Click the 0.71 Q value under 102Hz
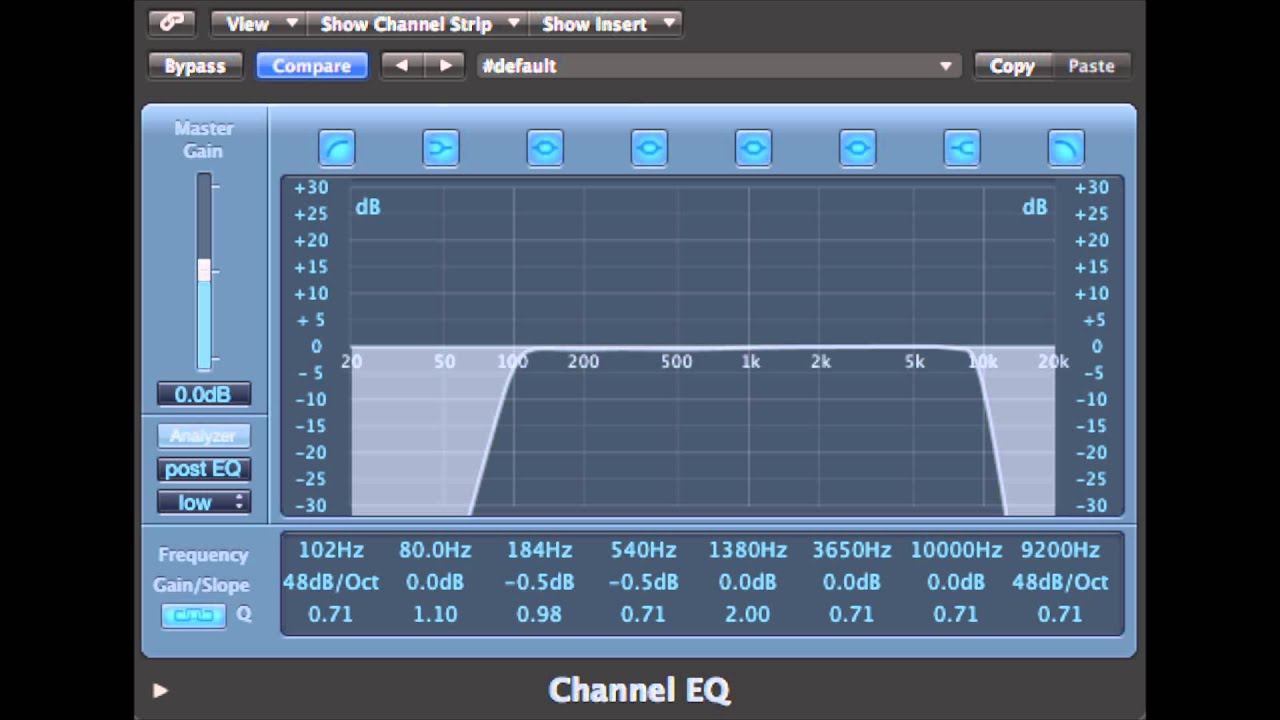Image resolution: width=1280 pixels, height=720 pixels. [331, 615]
